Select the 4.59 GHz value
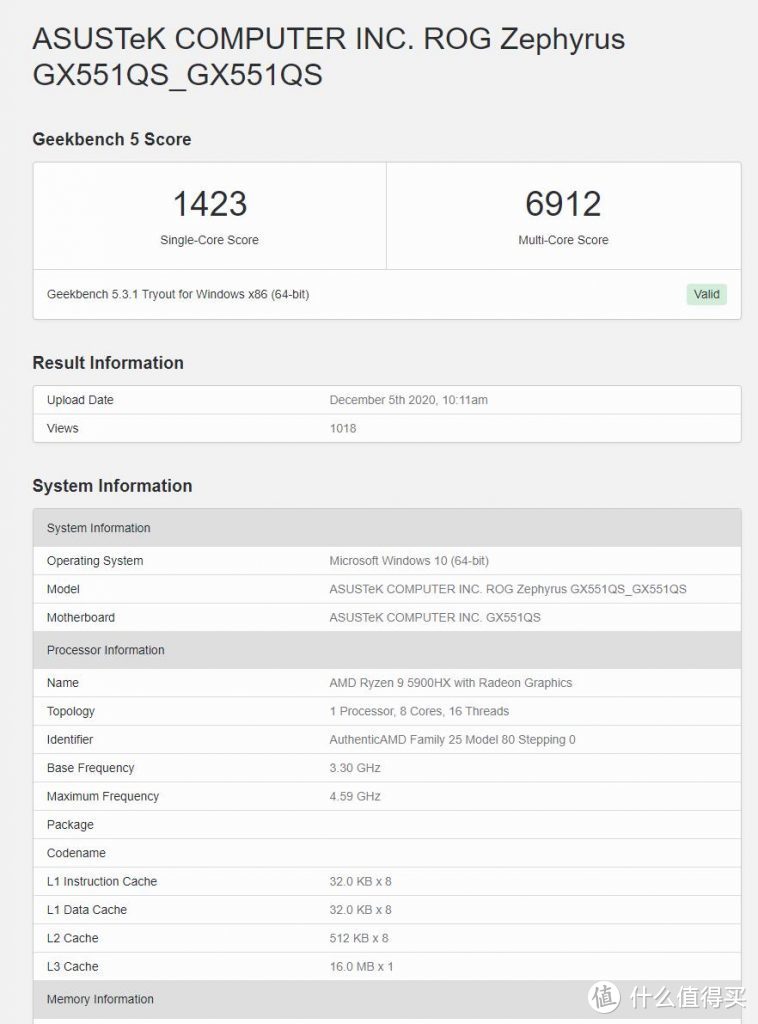Screen dimensions: 758x1024 click(355, 796)
